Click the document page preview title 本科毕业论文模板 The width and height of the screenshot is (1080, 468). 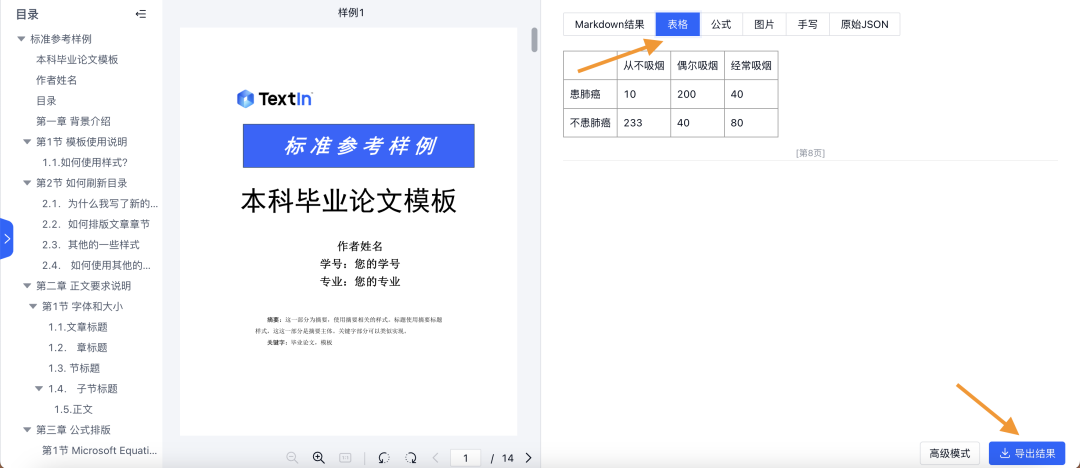(348, 202)
